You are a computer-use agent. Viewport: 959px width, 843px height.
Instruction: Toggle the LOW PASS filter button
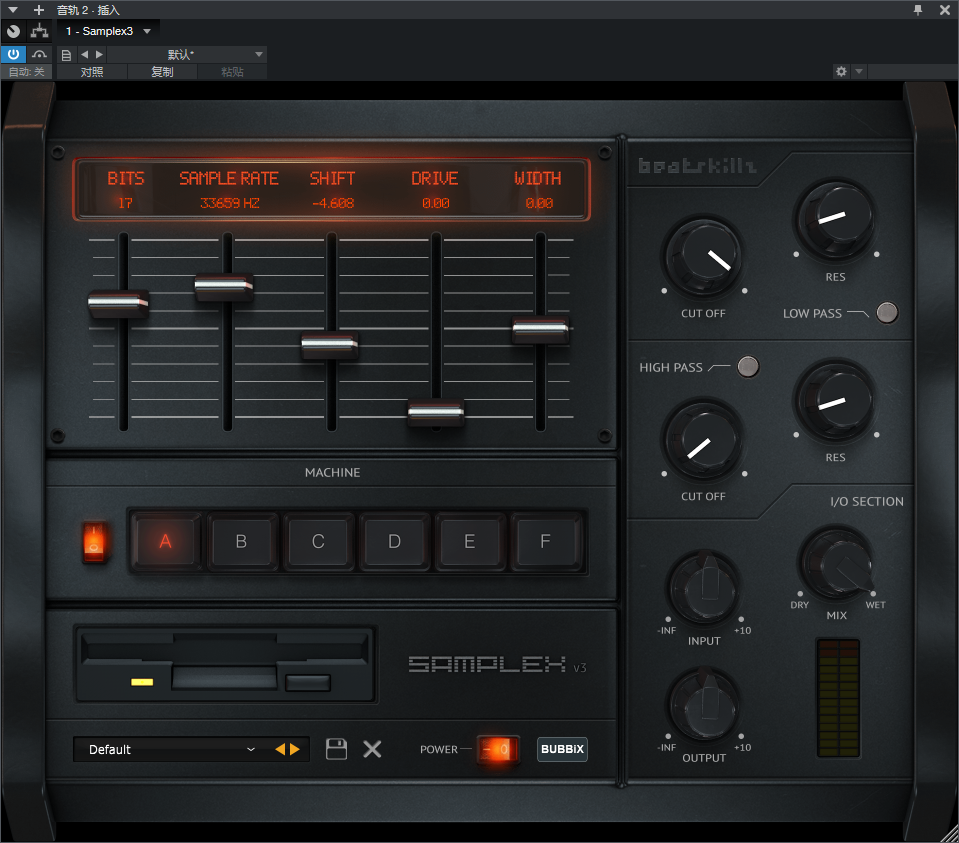(x=887, y=313)
